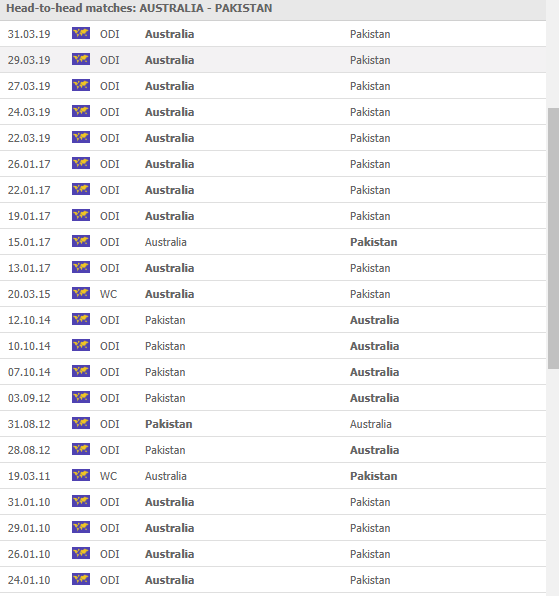Click ODI label on 22.03.19 row

click(109, 138)
